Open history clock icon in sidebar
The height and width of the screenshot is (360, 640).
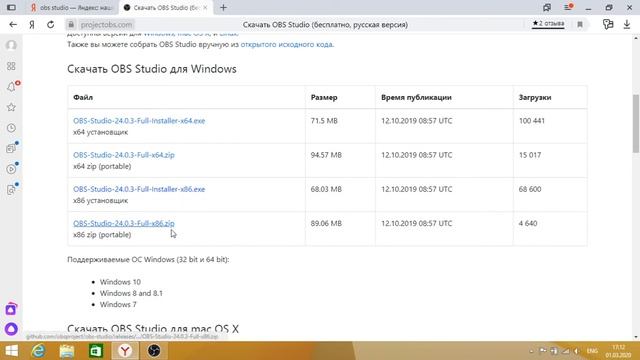[11, 128]
